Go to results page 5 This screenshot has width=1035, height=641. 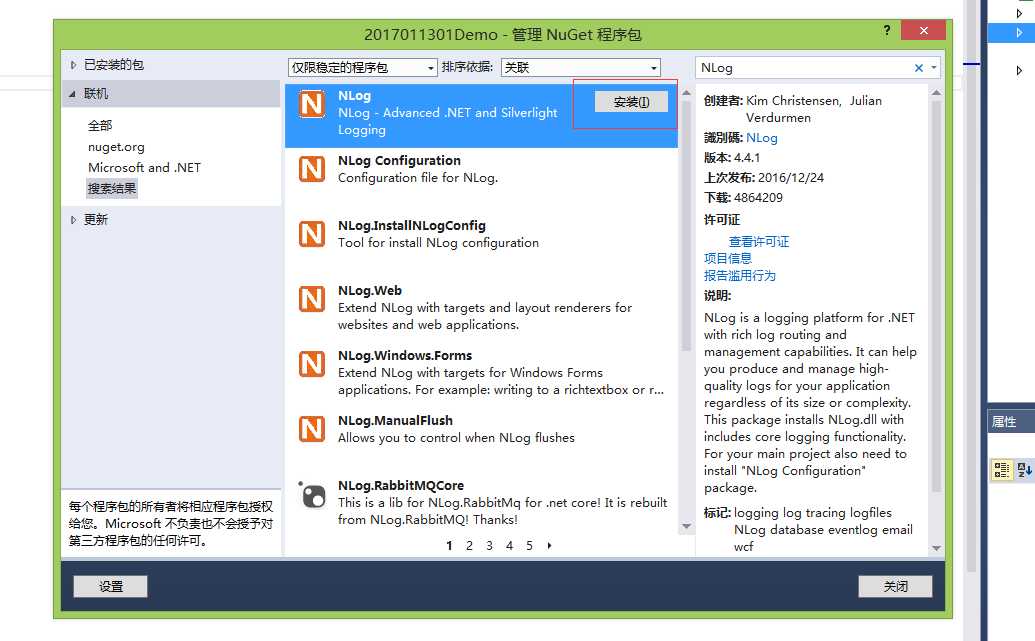pyautogui.click(x=529, y=545)
